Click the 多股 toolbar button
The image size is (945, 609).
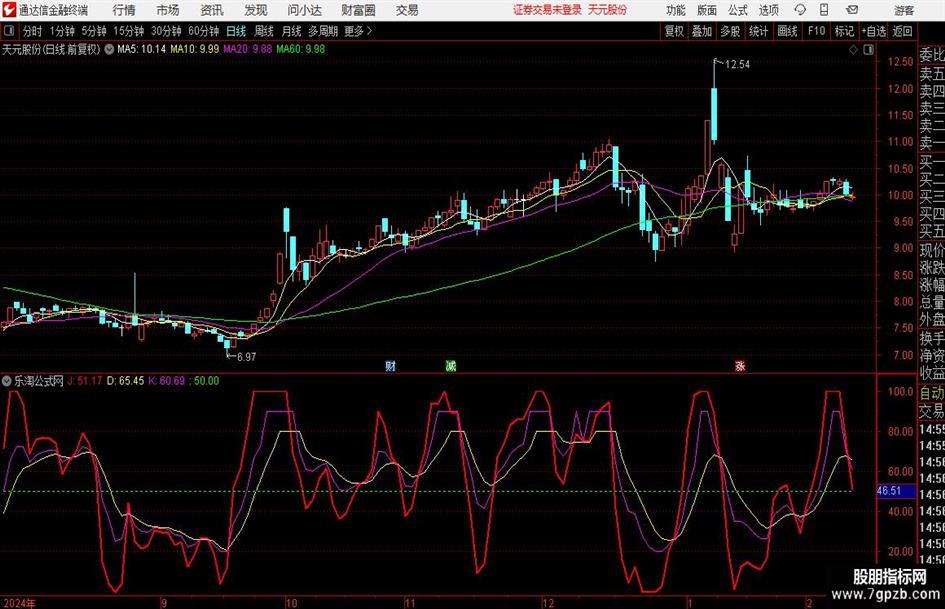(x=730, y=31)
